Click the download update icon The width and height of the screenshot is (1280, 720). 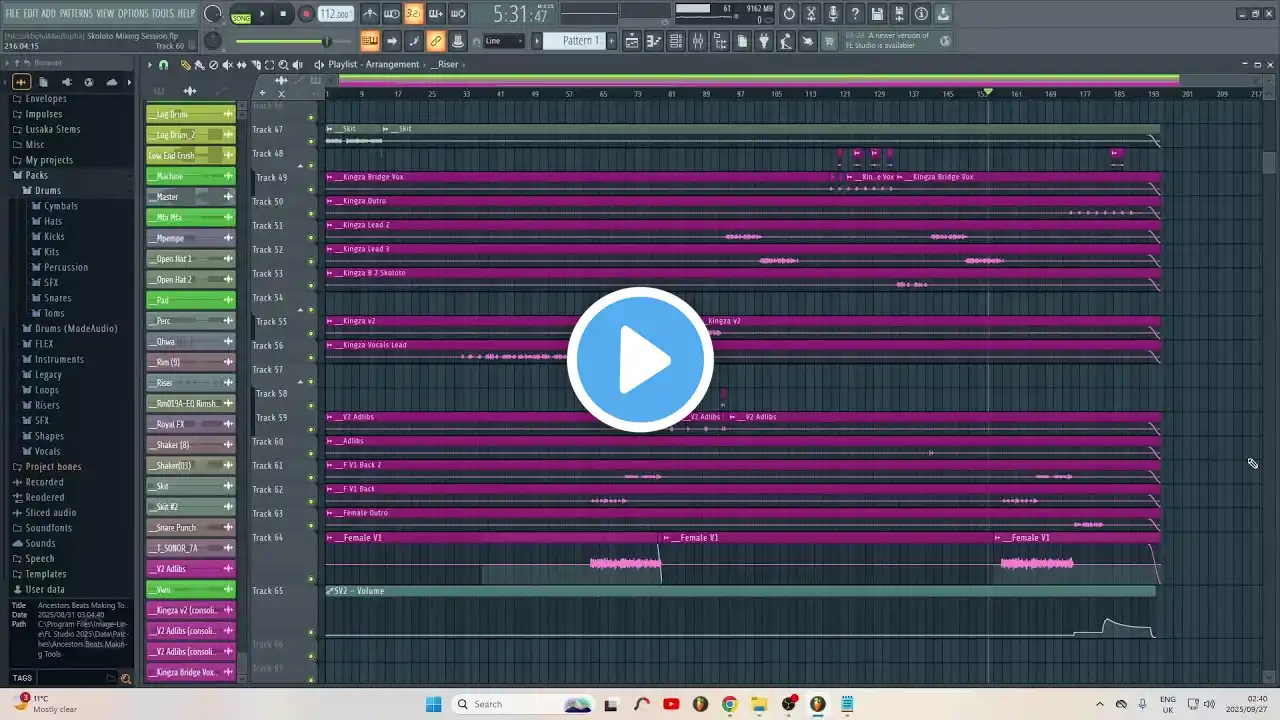click(x=943, y=14)
